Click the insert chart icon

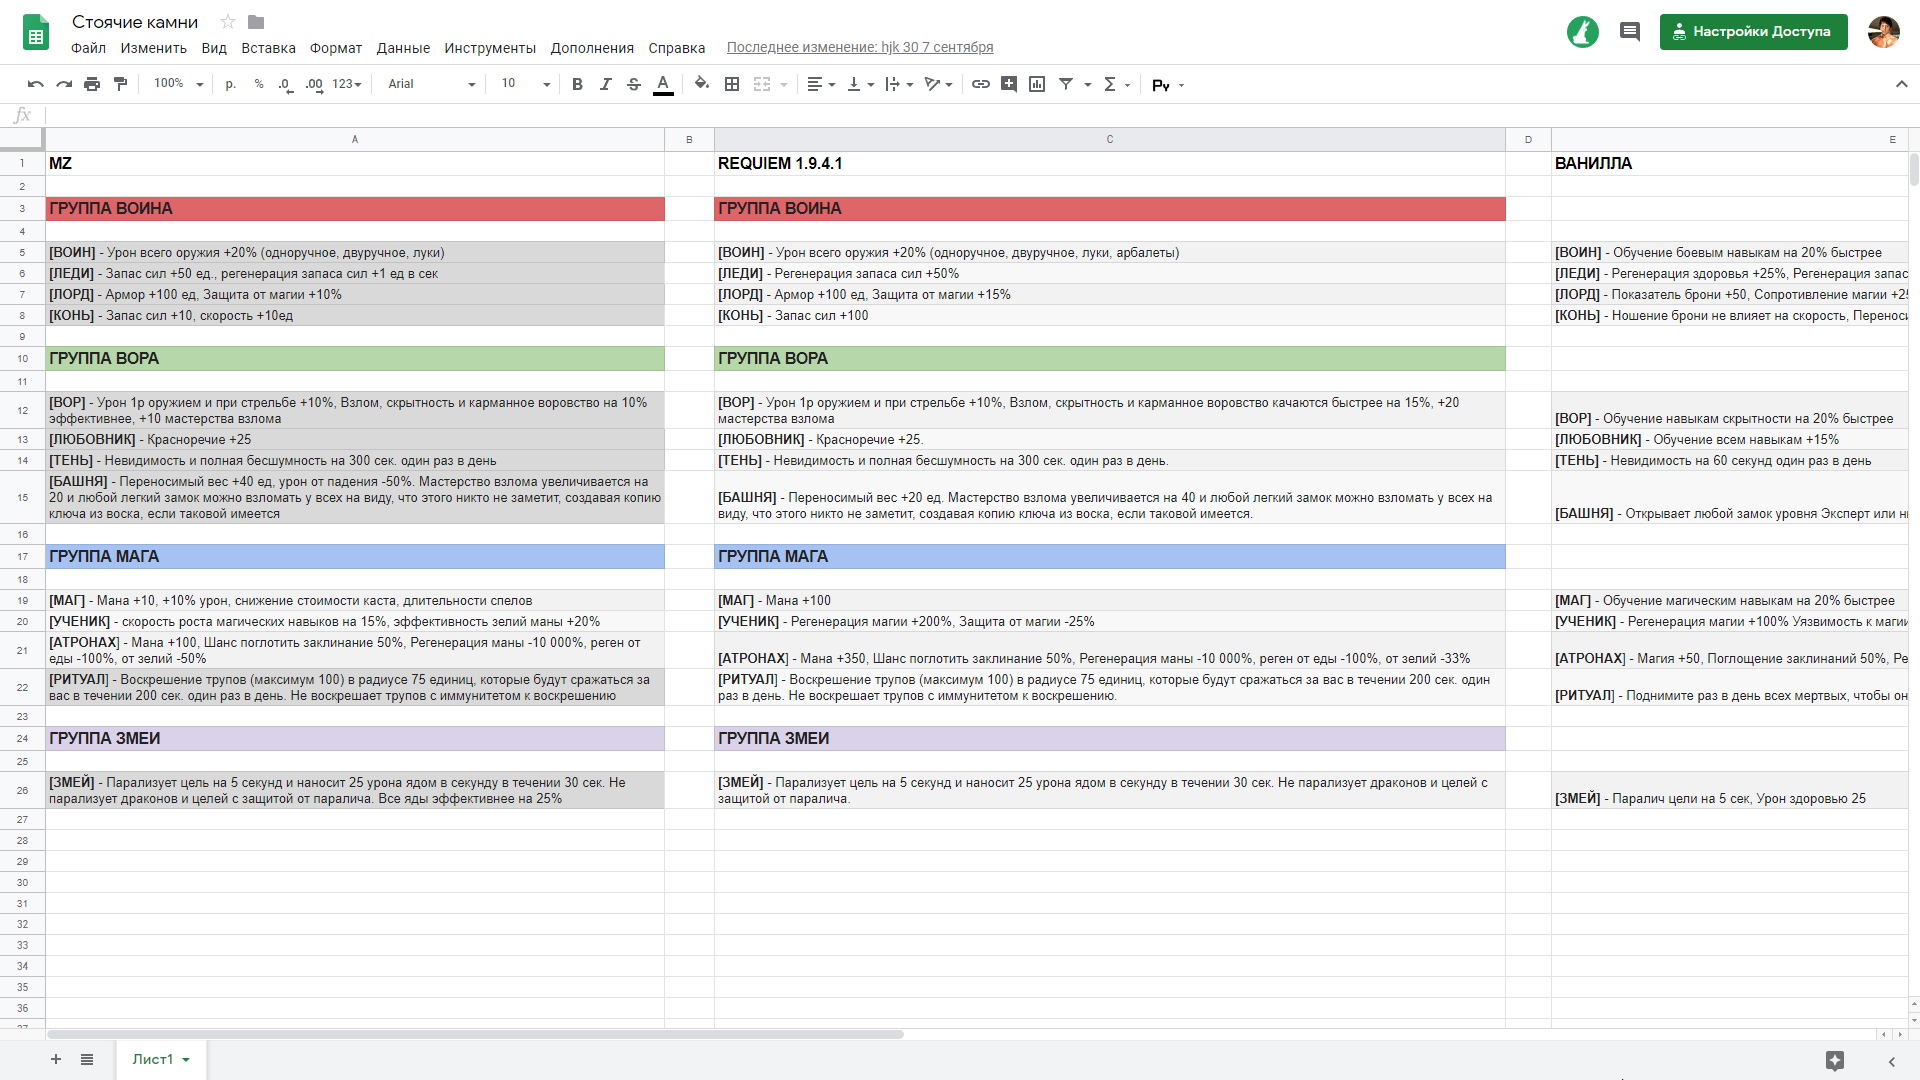pos(1037,84)
